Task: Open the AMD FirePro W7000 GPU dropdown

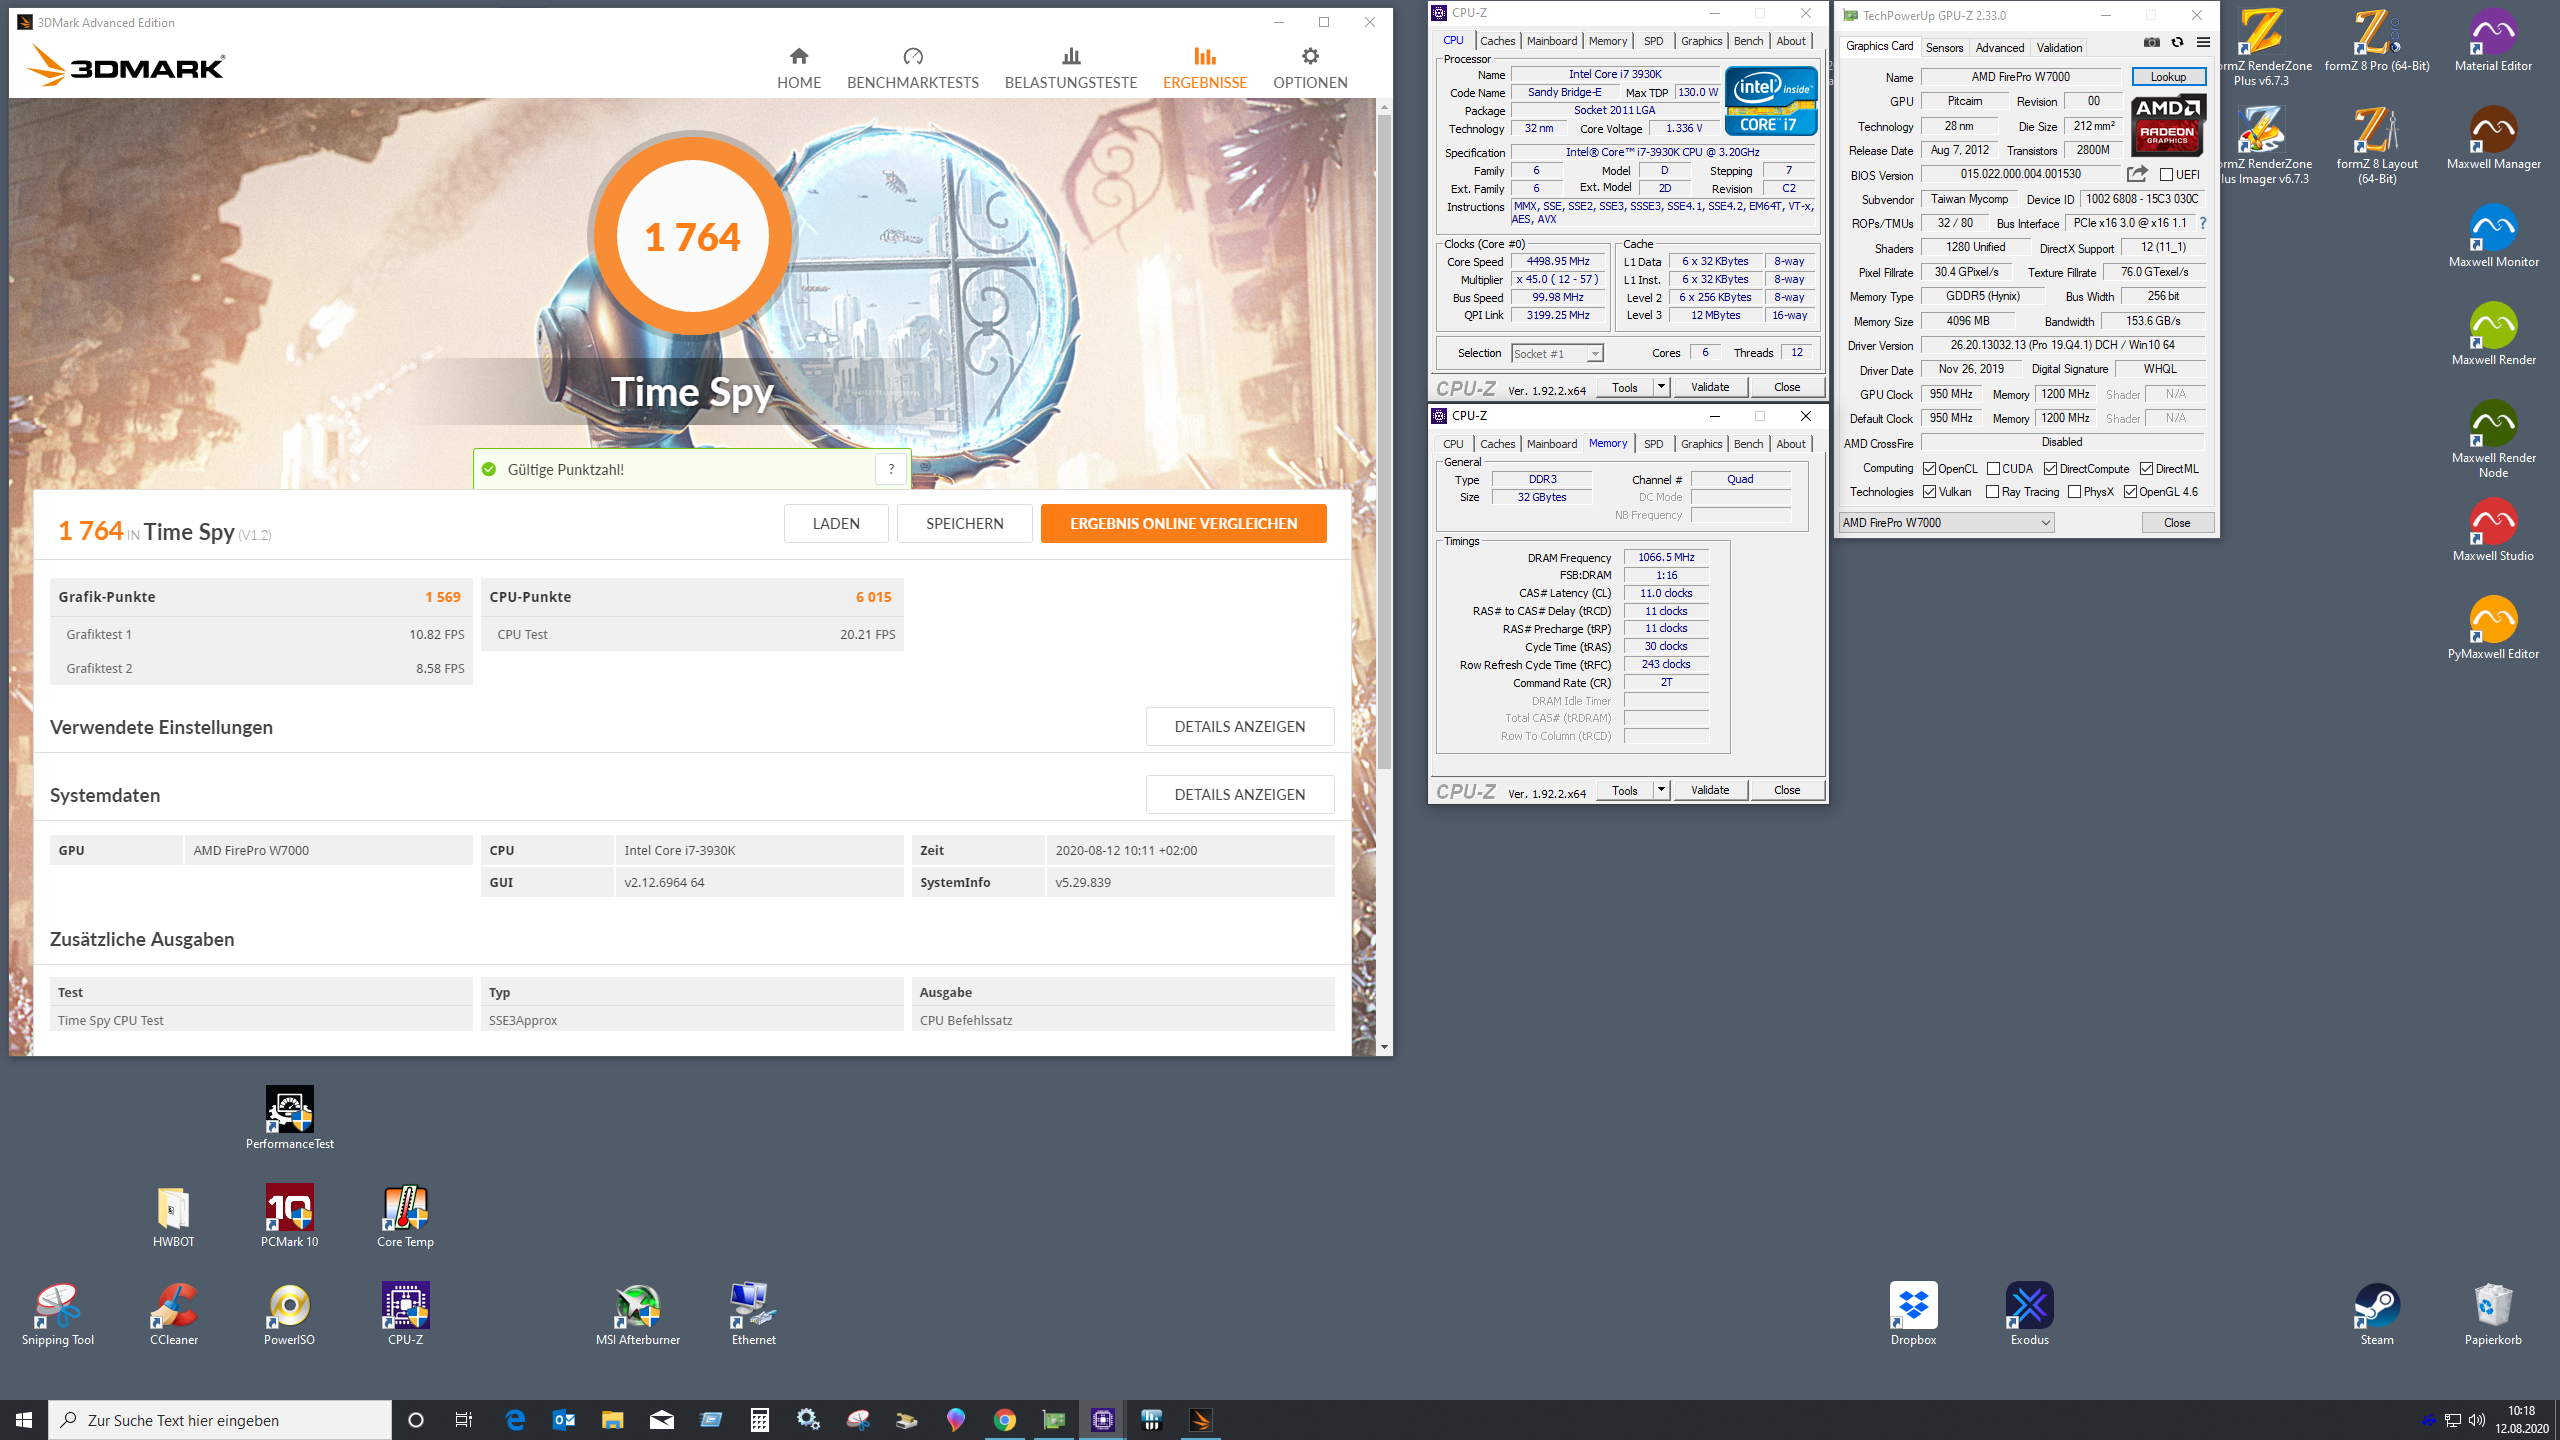Action: pyautogui.click(x=1946, y=523)
